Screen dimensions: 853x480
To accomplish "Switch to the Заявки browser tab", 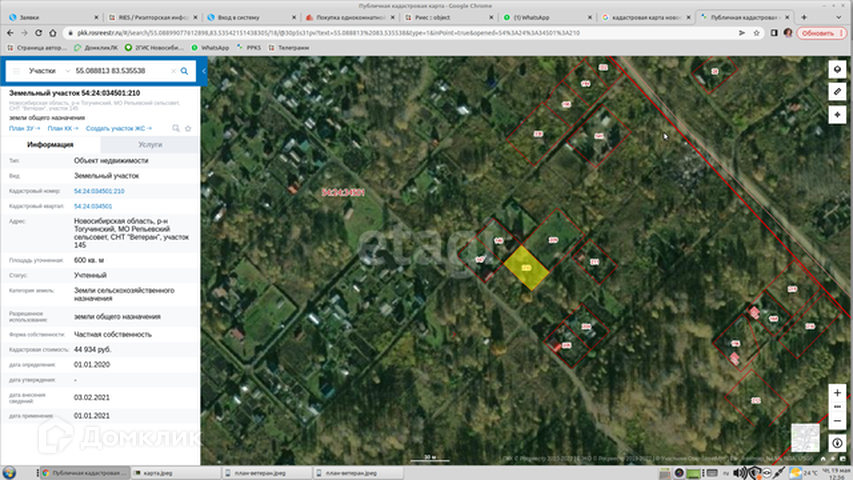I will (52, 17).
